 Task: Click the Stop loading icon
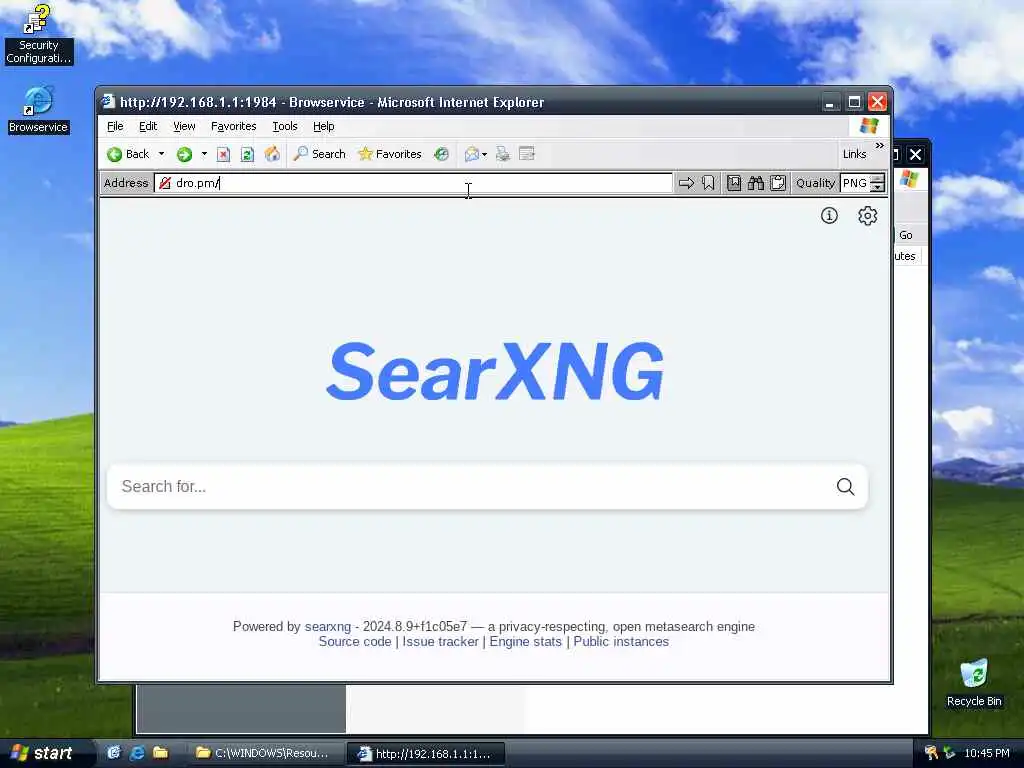click(223, 154)
